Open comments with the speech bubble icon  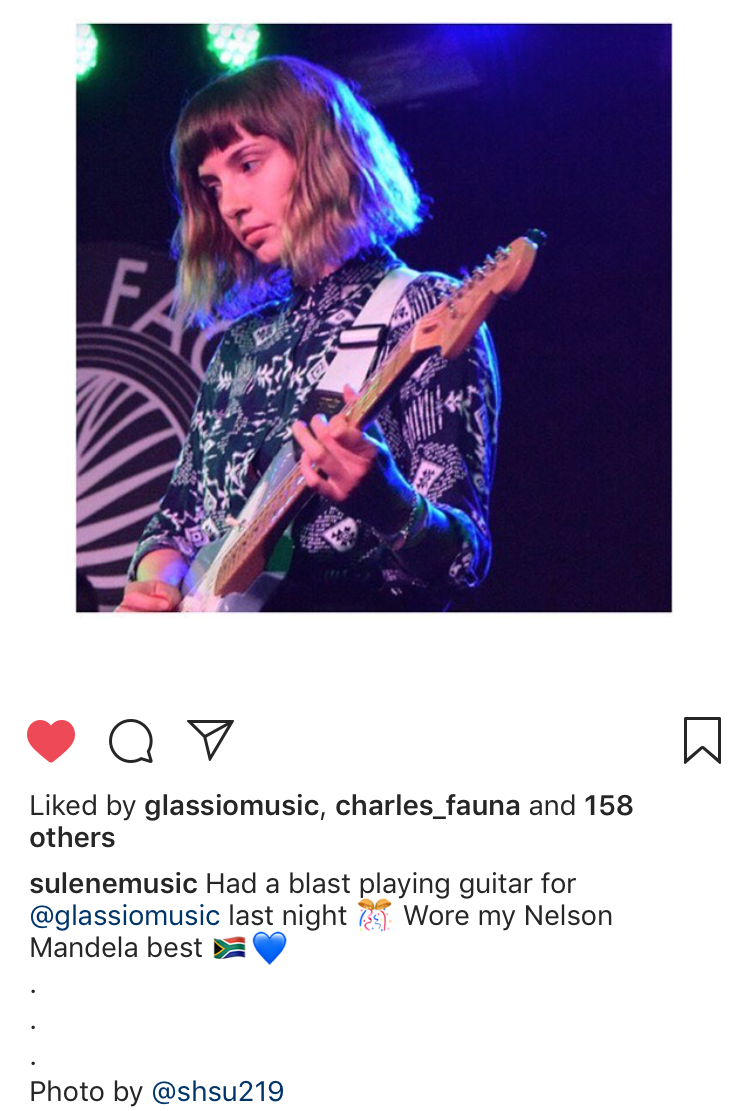pyautogui.click(x=131, y=740)
